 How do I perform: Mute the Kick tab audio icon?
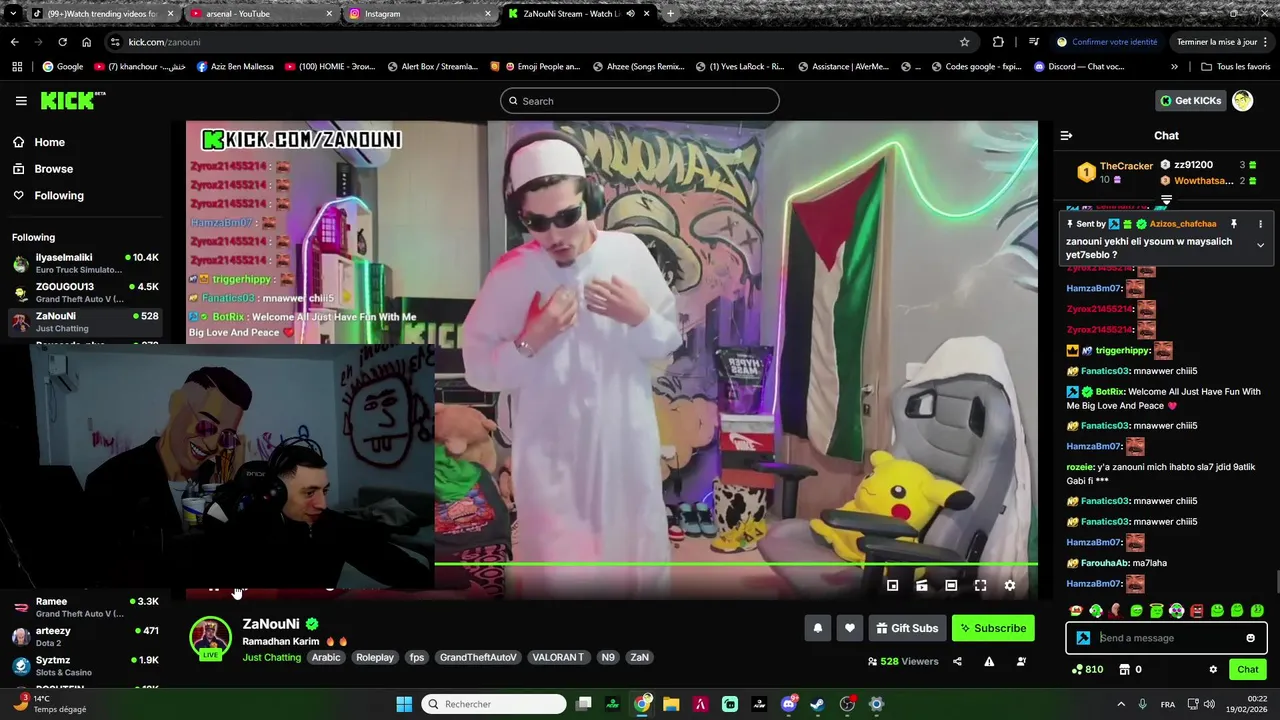click(630, 14)
